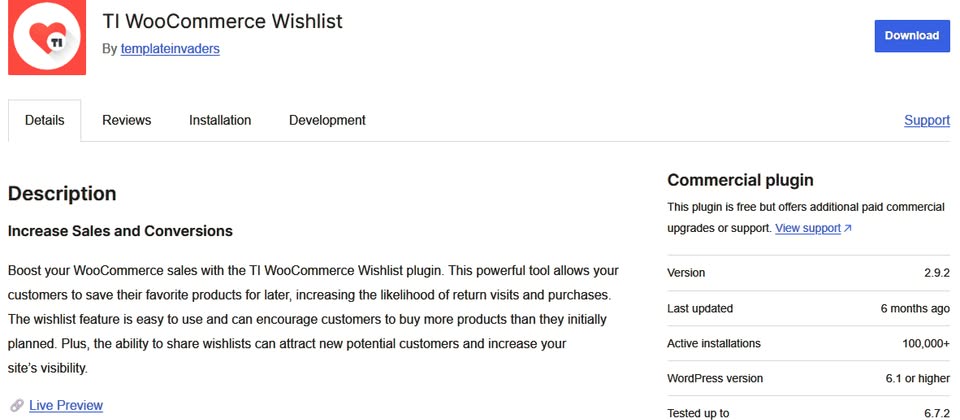Click the Active installations 100,000+ row
This screenshot has width=960, height=420.
(x=809, y=343)
